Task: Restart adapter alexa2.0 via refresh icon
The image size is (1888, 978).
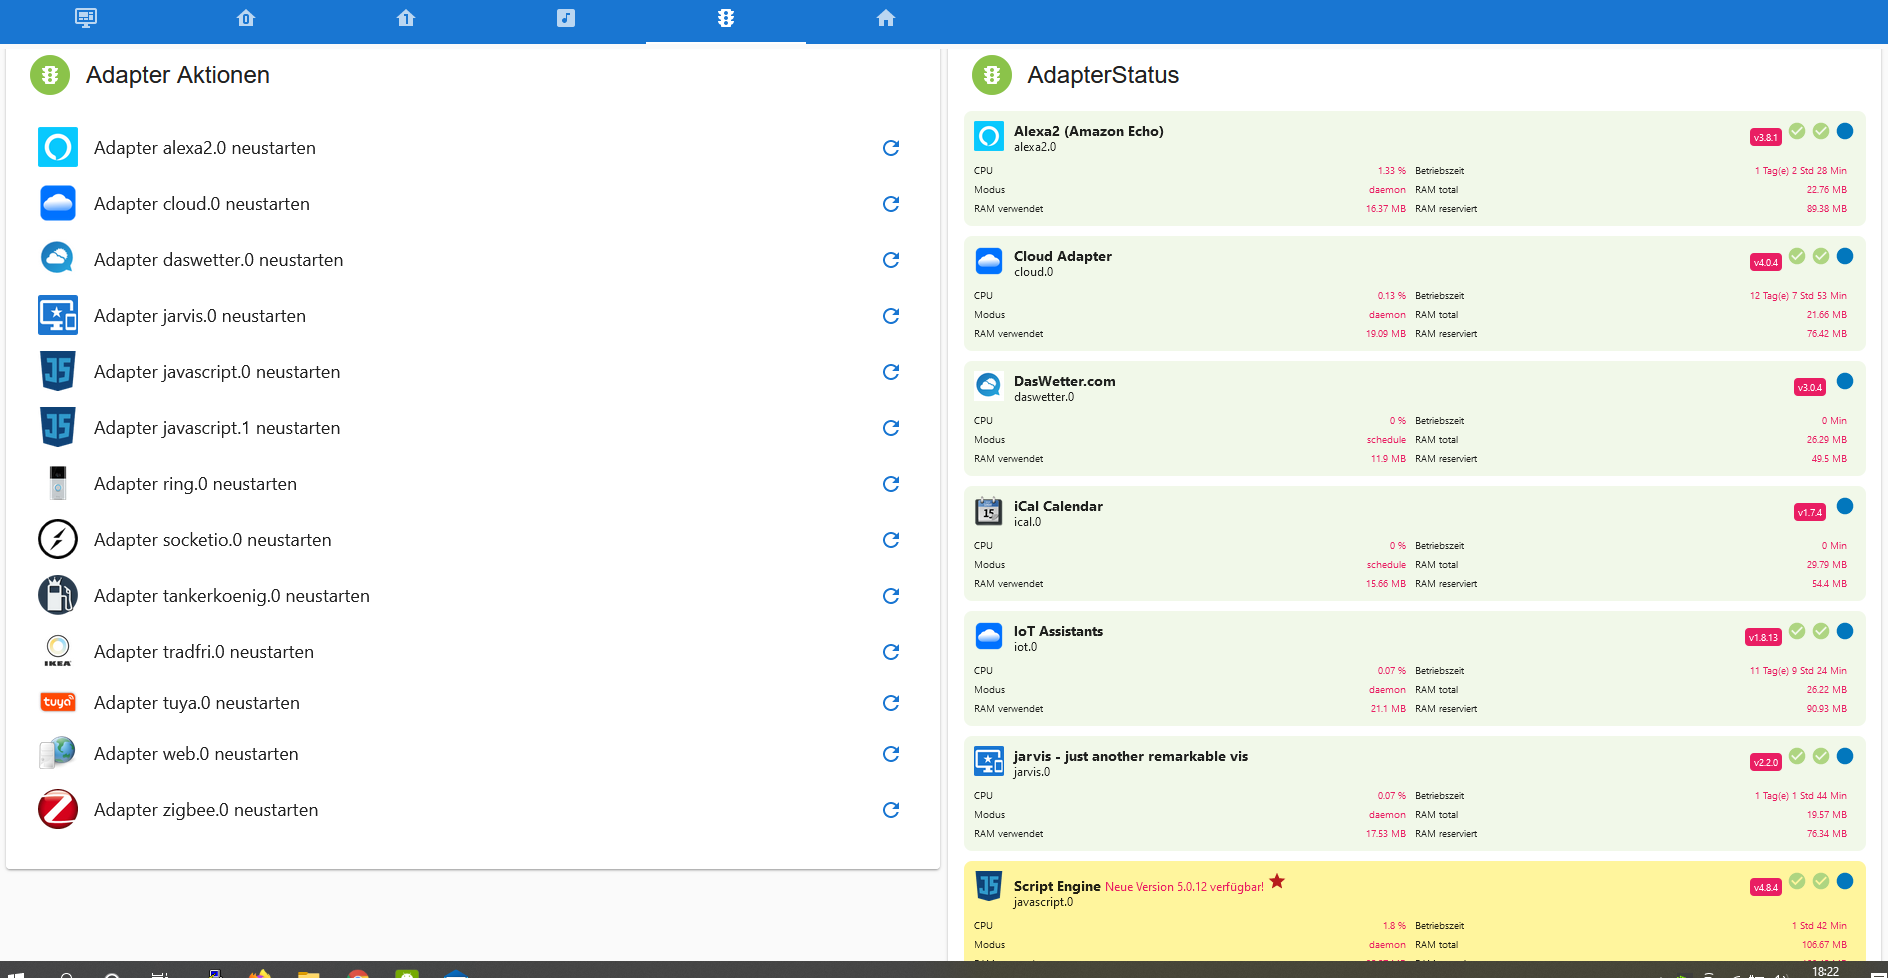Action: 891,148
